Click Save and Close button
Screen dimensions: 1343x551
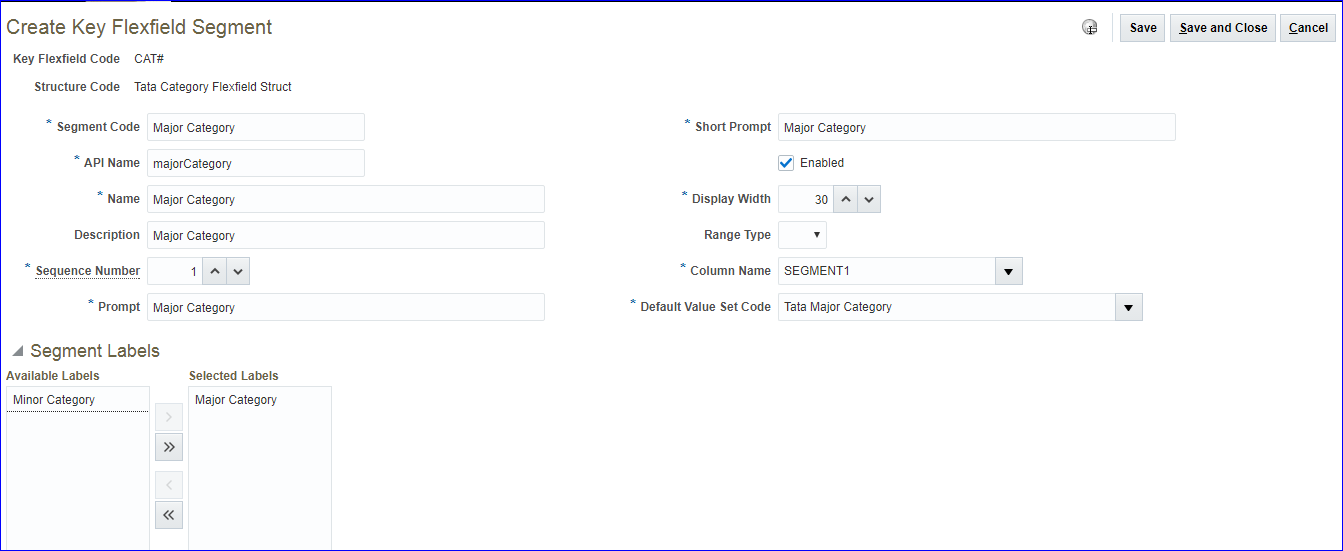[x=1223, y=28]
